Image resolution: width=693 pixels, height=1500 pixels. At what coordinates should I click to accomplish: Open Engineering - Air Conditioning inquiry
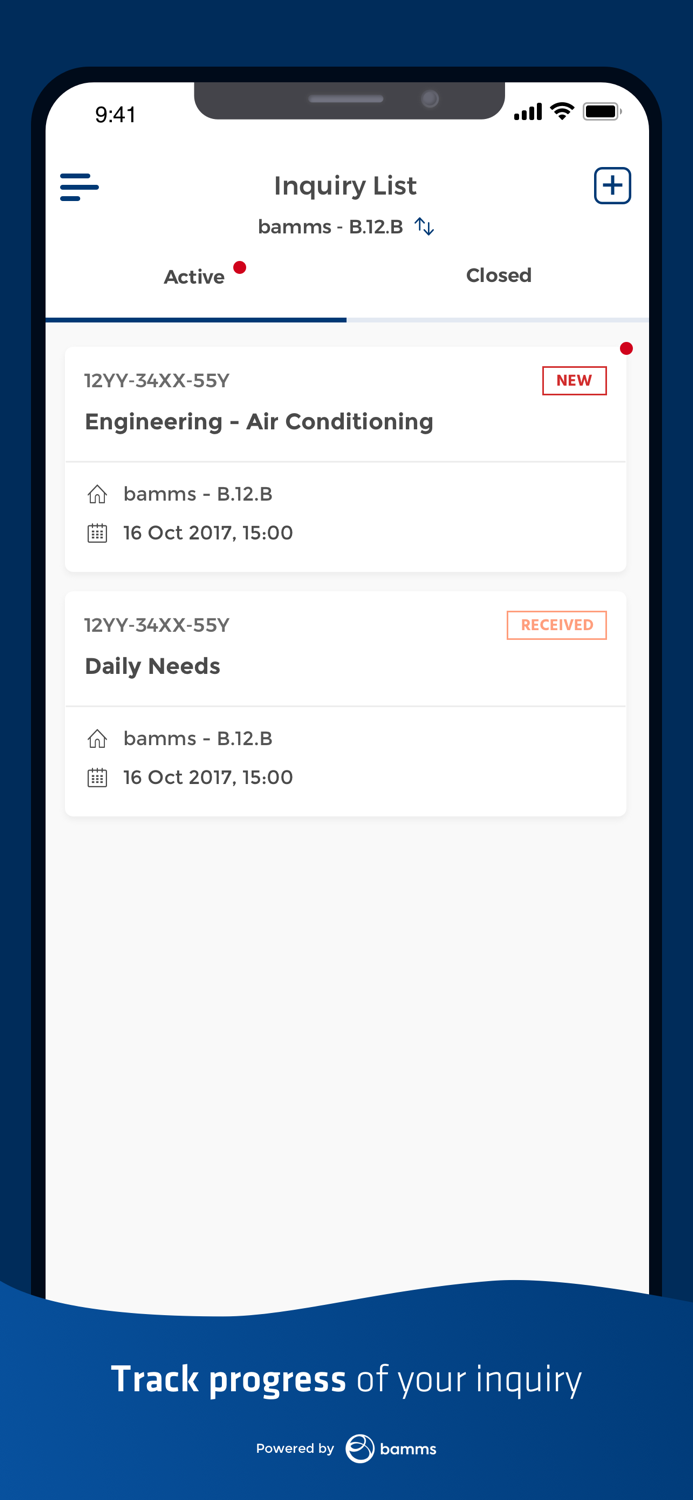pos(259,422)
